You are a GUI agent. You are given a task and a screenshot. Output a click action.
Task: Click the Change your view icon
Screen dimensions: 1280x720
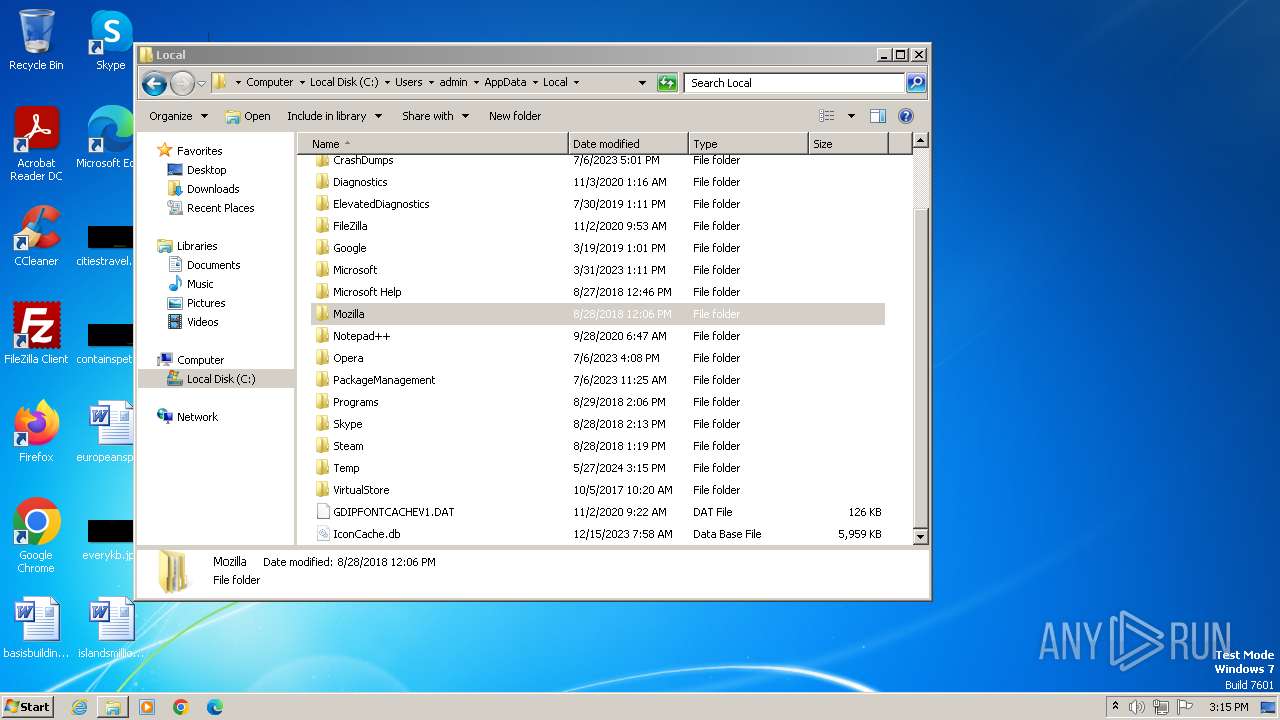point(827,116)
